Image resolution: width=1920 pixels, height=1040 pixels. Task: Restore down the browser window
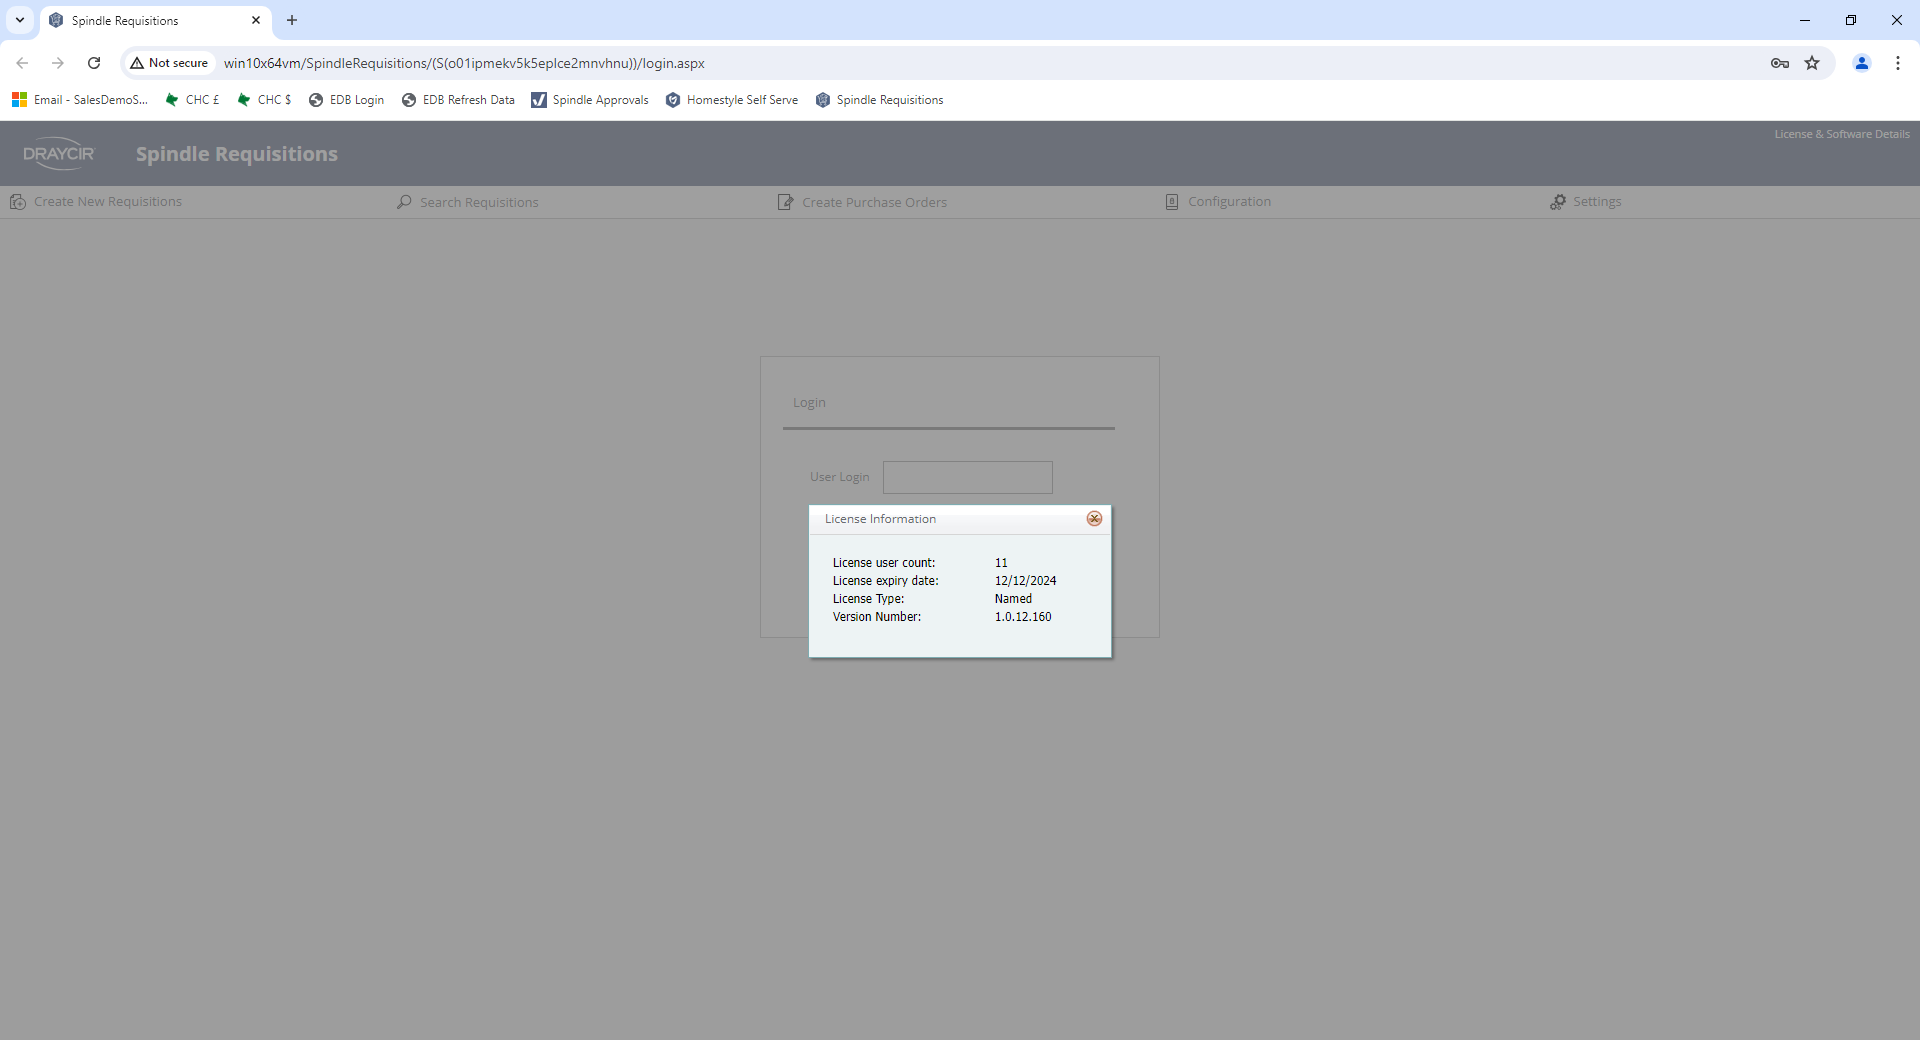[1851, 20]
